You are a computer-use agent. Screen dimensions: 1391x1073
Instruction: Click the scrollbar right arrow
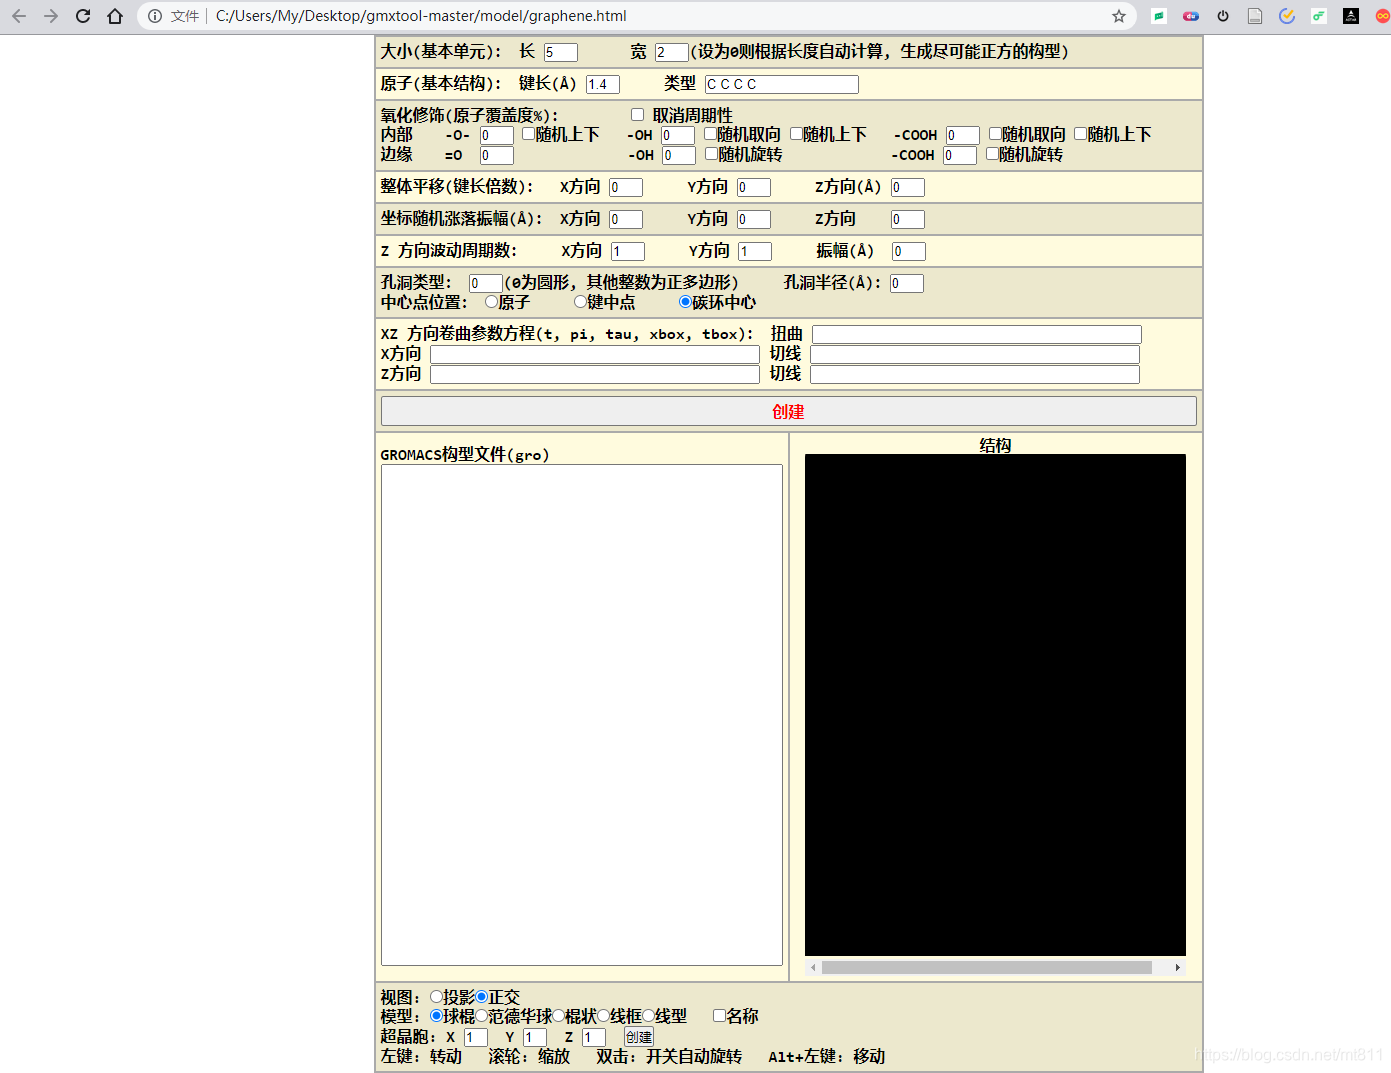point(1178,967)
